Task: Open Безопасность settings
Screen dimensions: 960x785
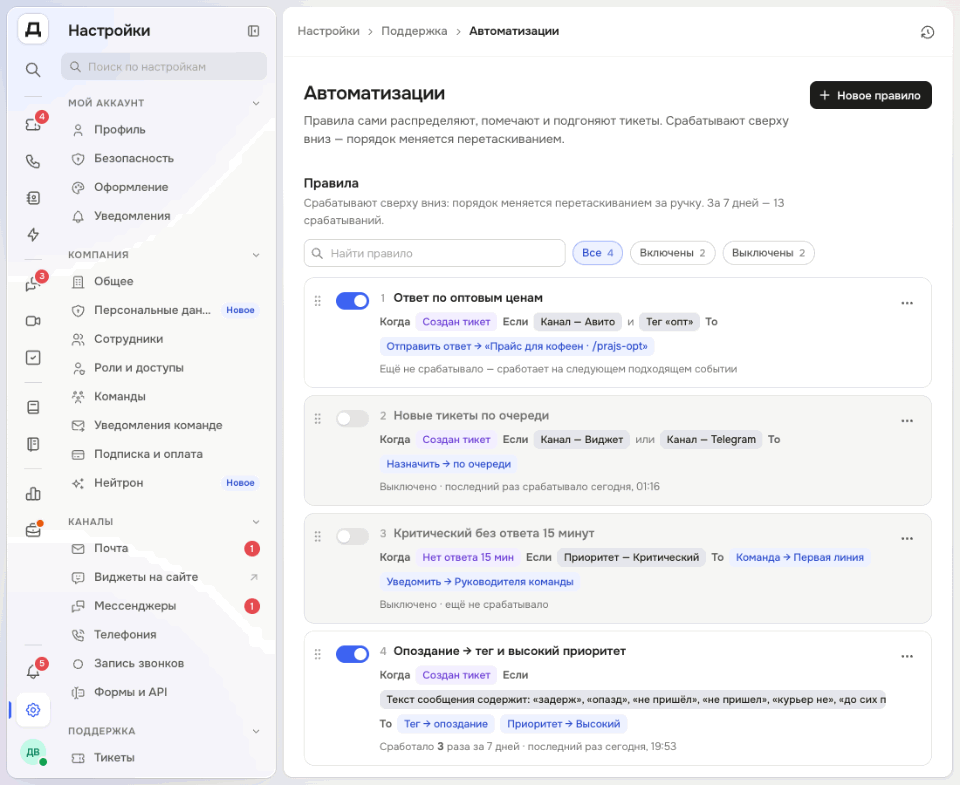Action: pos(164,159)
